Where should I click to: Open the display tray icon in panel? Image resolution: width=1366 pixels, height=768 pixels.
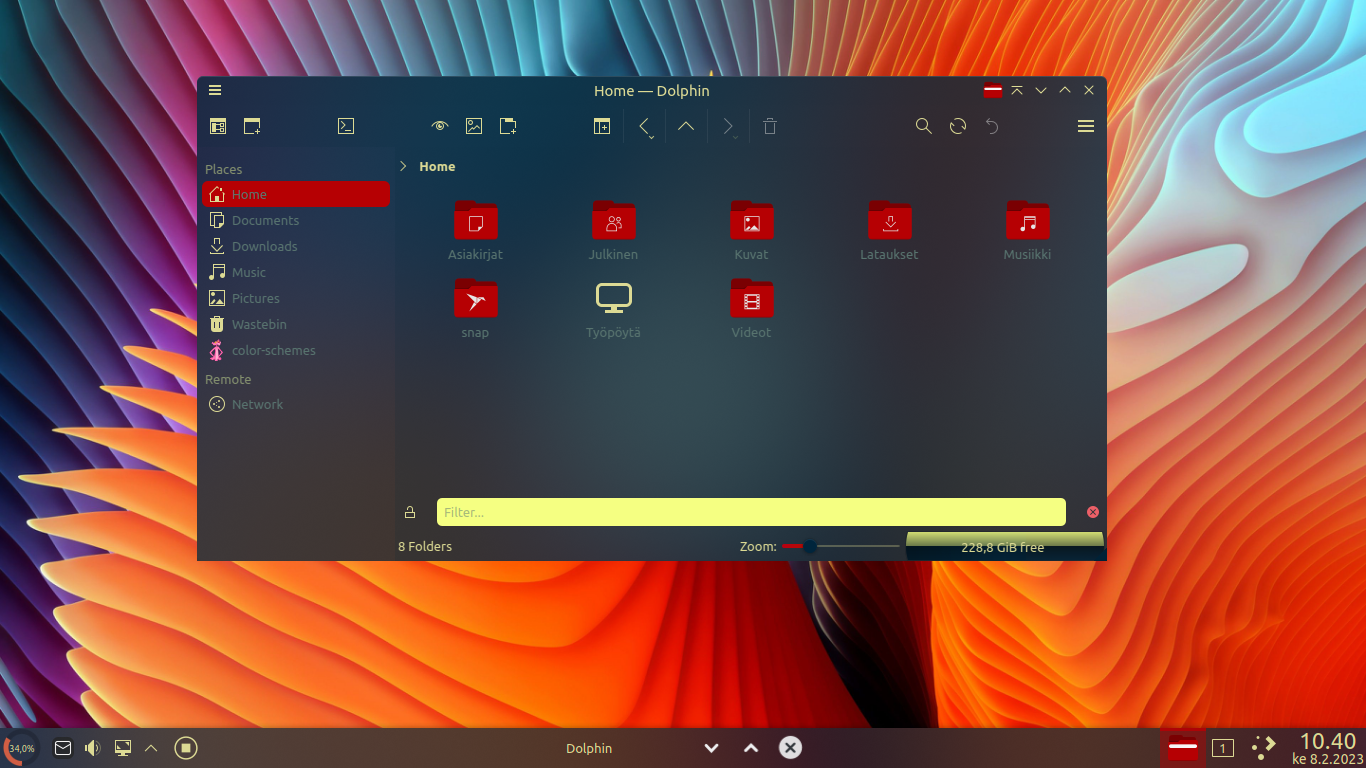pos(123,747)
